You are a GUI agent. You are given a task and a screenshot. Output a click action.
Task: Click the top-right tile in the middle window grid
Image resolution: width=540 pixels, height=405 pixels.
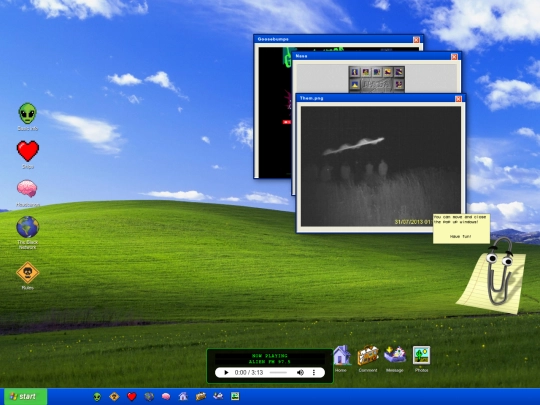tap(398, 72)
